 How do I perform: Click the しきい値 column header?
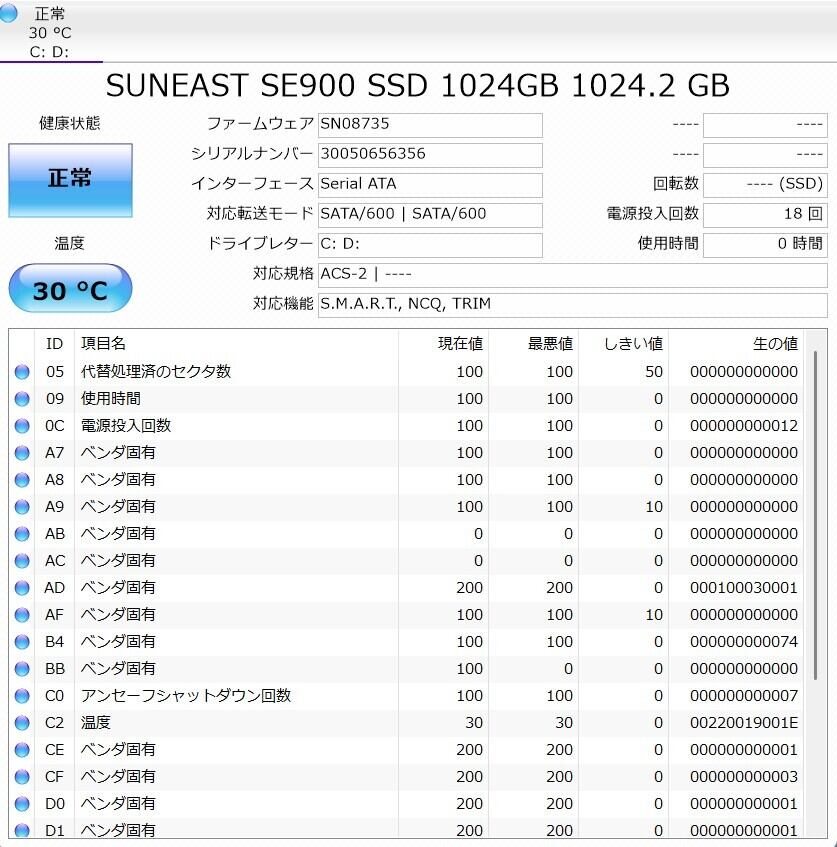(x=623, y=344)
